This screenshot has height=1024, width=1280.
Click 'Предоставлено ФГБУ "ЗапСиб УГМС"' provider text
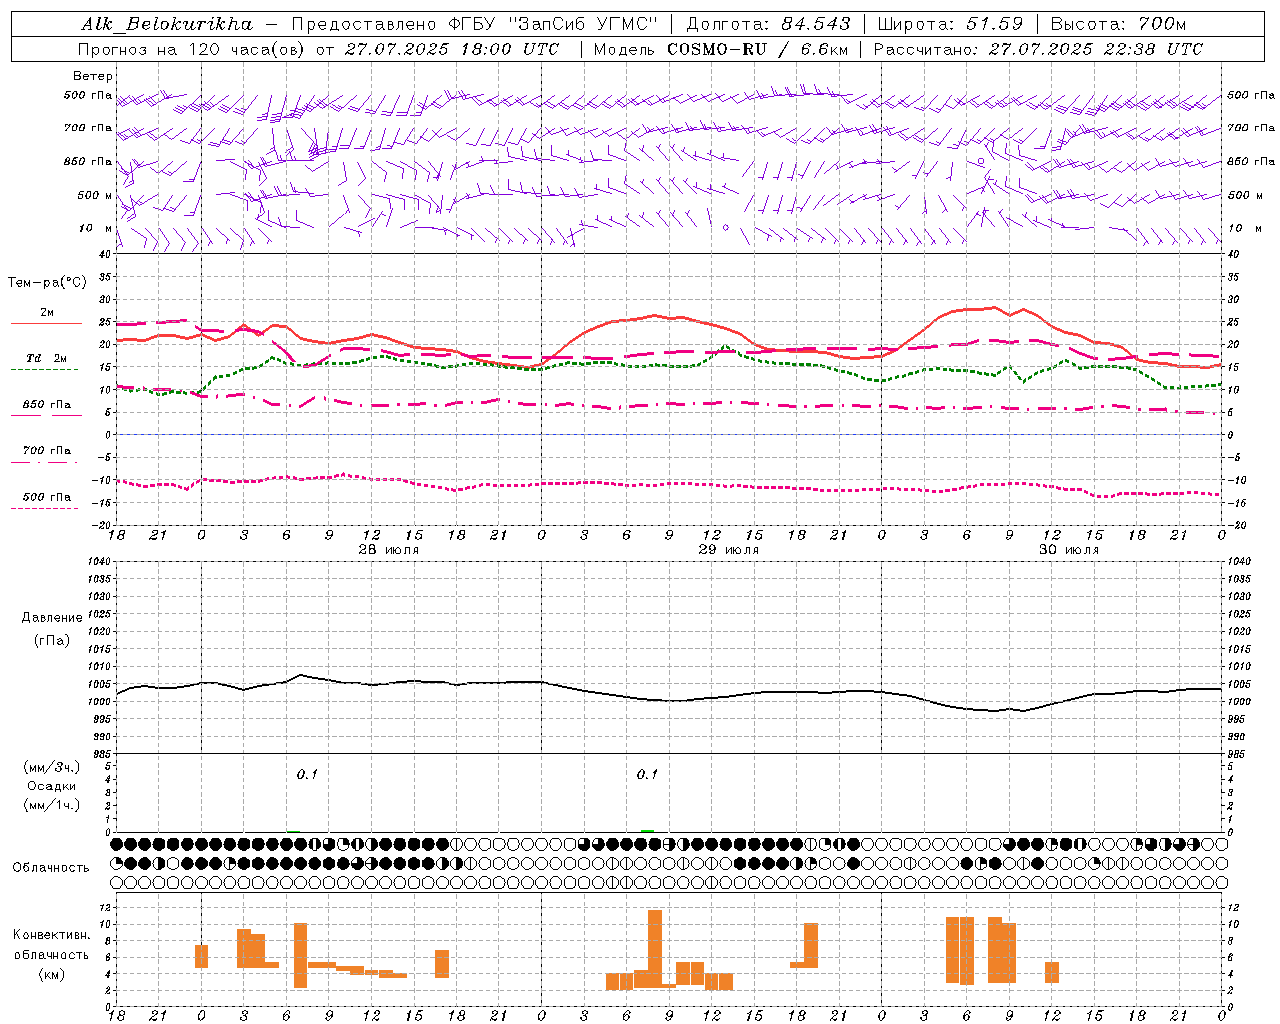tap(475, 24)
